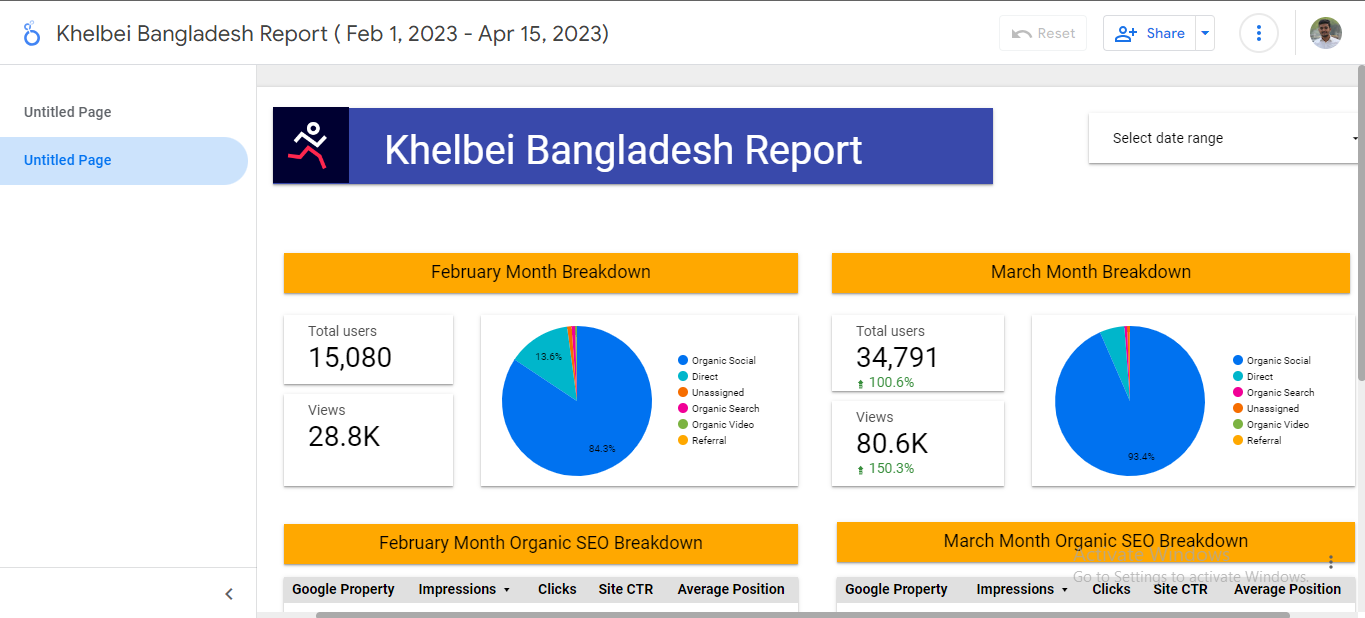
Task: Sort February table by Google Property
Action: click(343, 590)
